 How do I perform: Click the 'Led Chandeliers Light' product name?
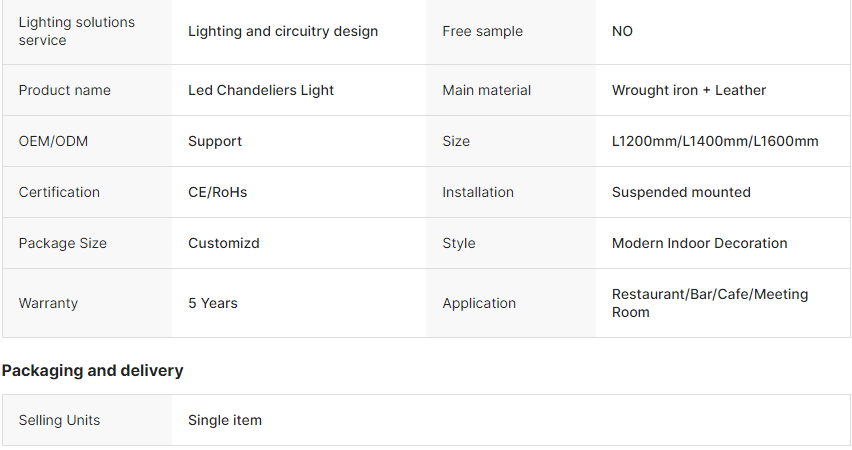pos(261,90)
